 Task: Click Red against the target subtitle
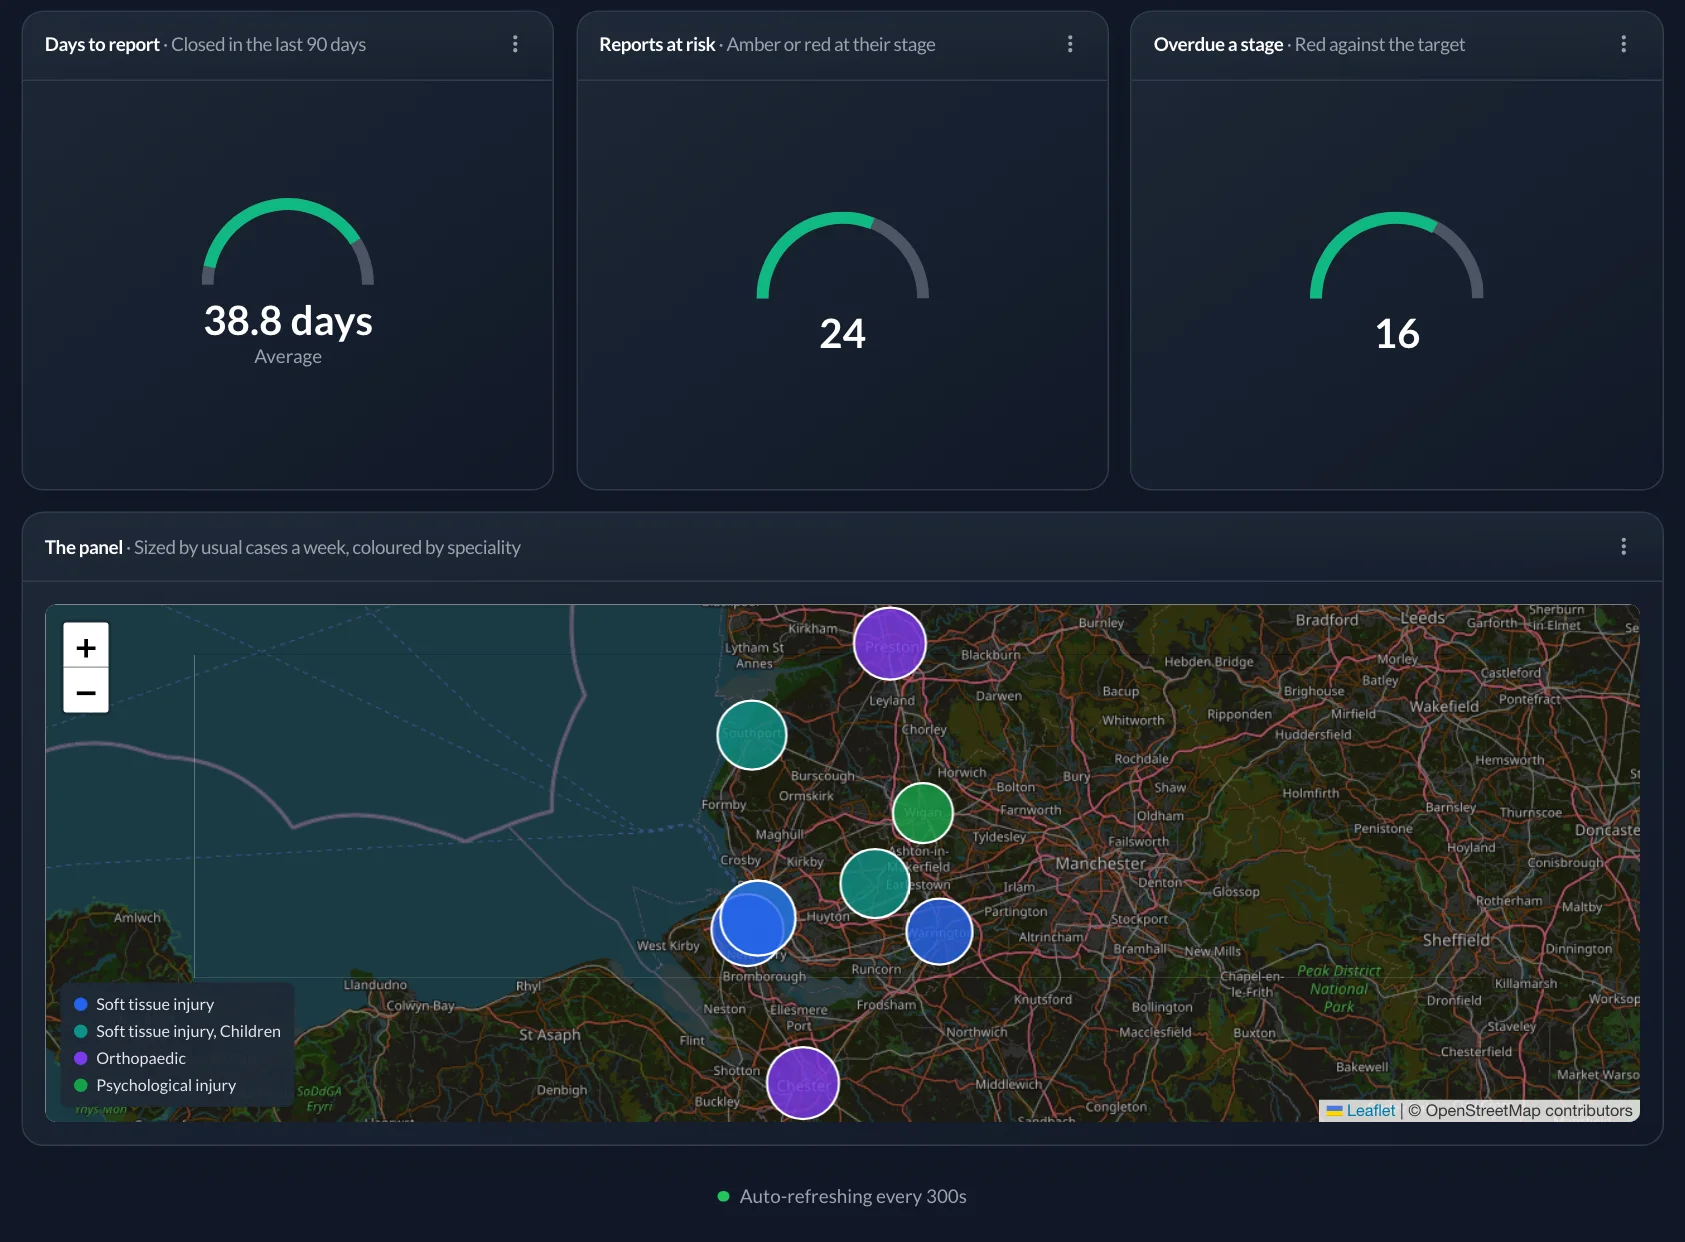pos(1380,45)
